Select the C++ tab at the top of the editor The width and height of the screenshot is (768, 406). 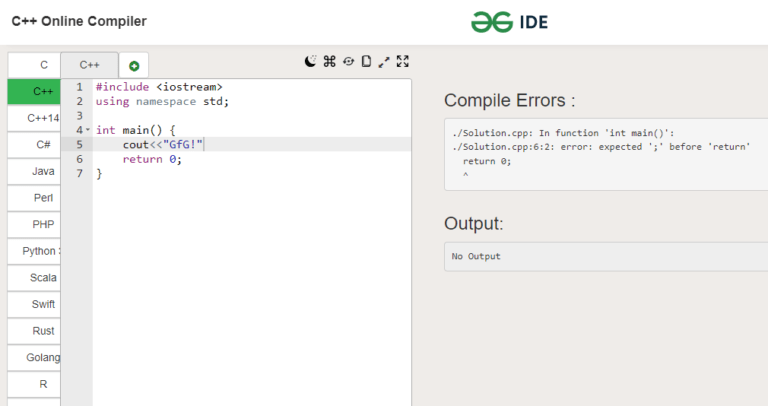(x=89, y=65)
